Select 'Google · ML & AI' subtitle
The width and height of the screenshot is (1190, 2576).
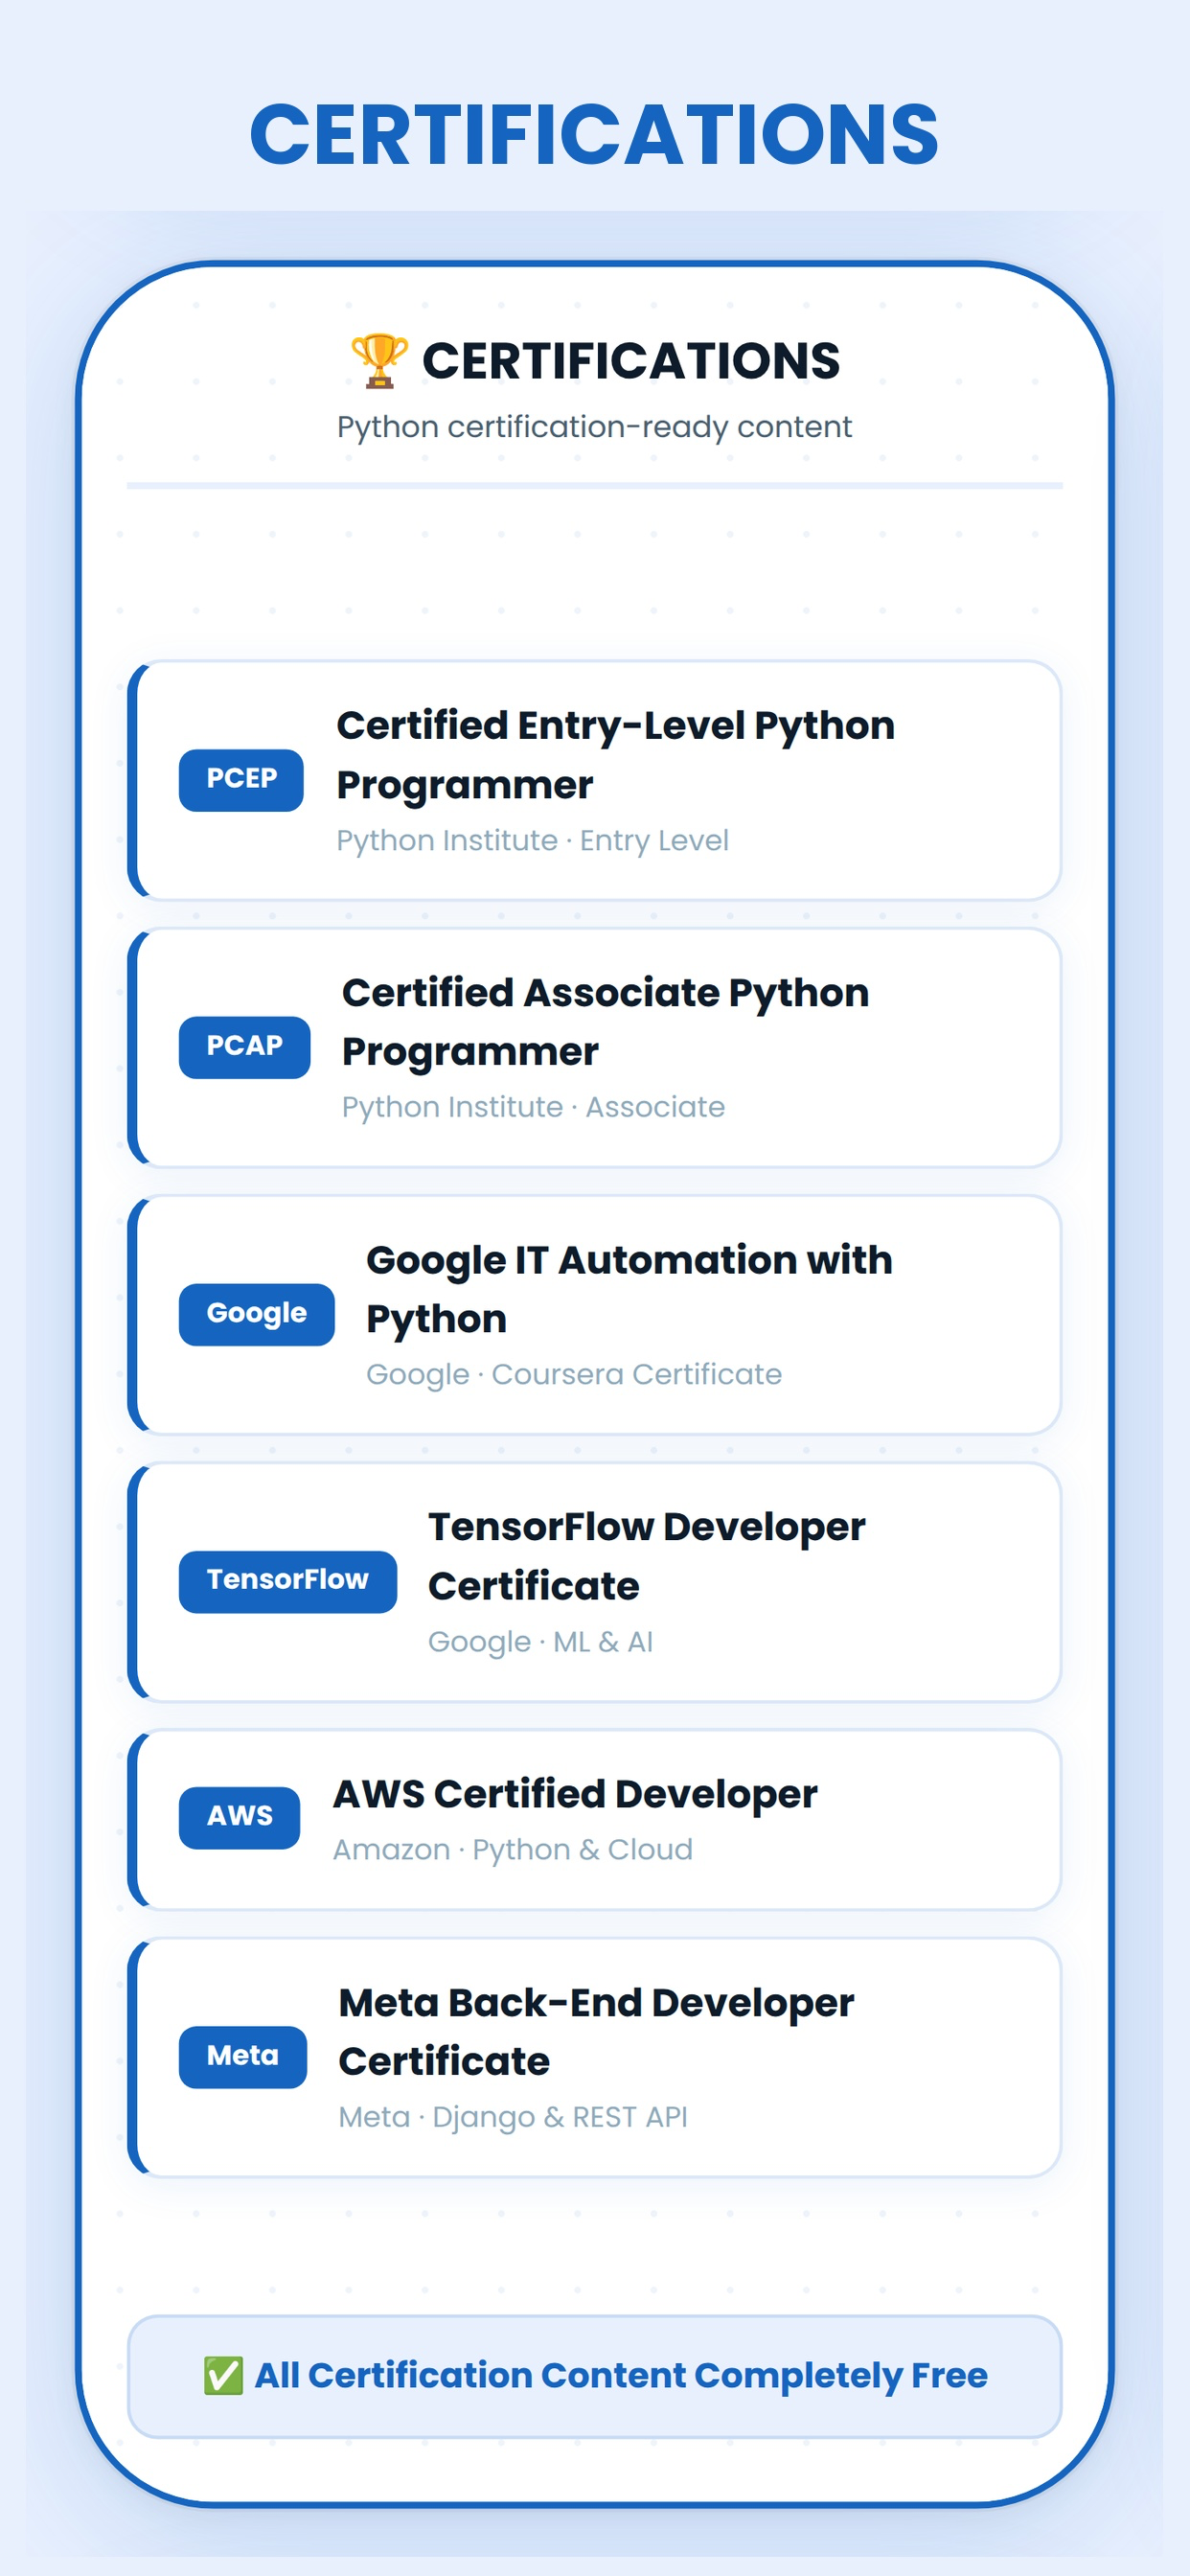[540, 1641]
